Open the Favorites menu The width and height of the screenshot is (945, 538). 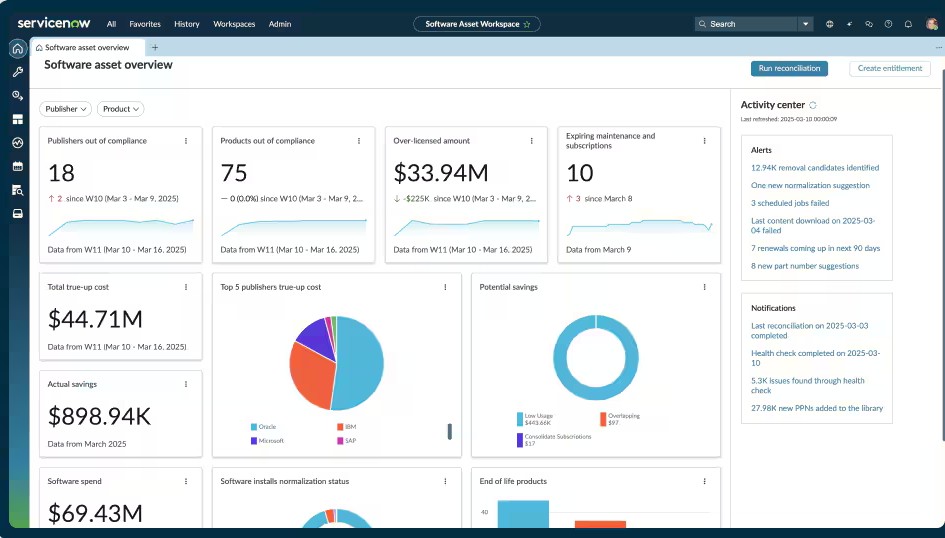145,24
